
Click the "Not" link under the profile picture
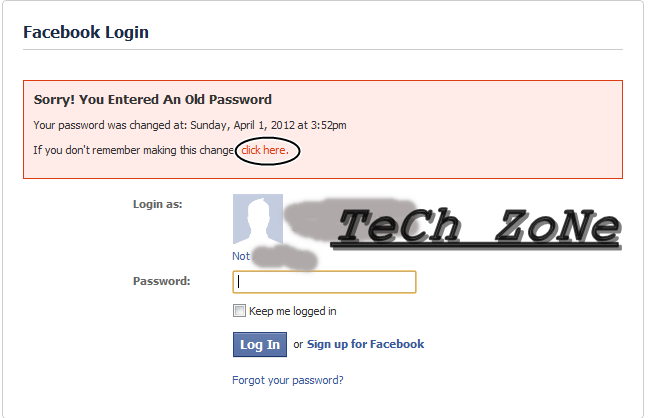pos(241,256)
